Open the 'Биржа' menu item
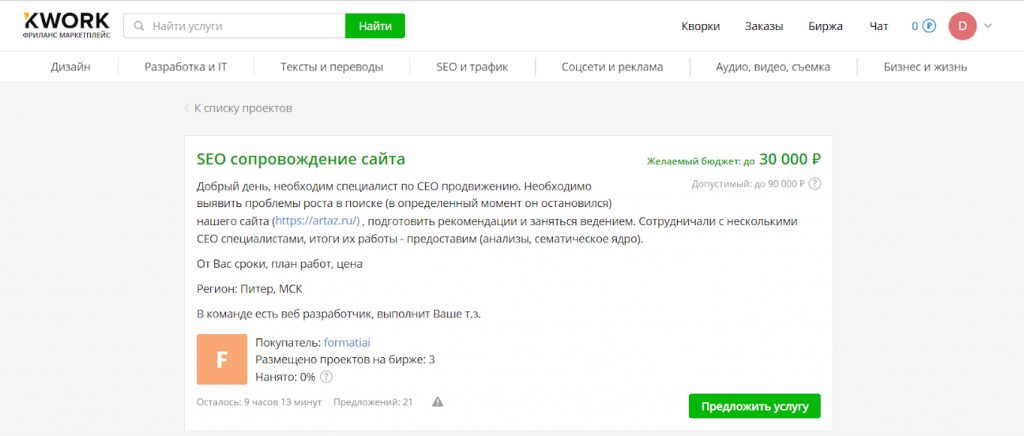1024x436 pixels. point(825,26)
